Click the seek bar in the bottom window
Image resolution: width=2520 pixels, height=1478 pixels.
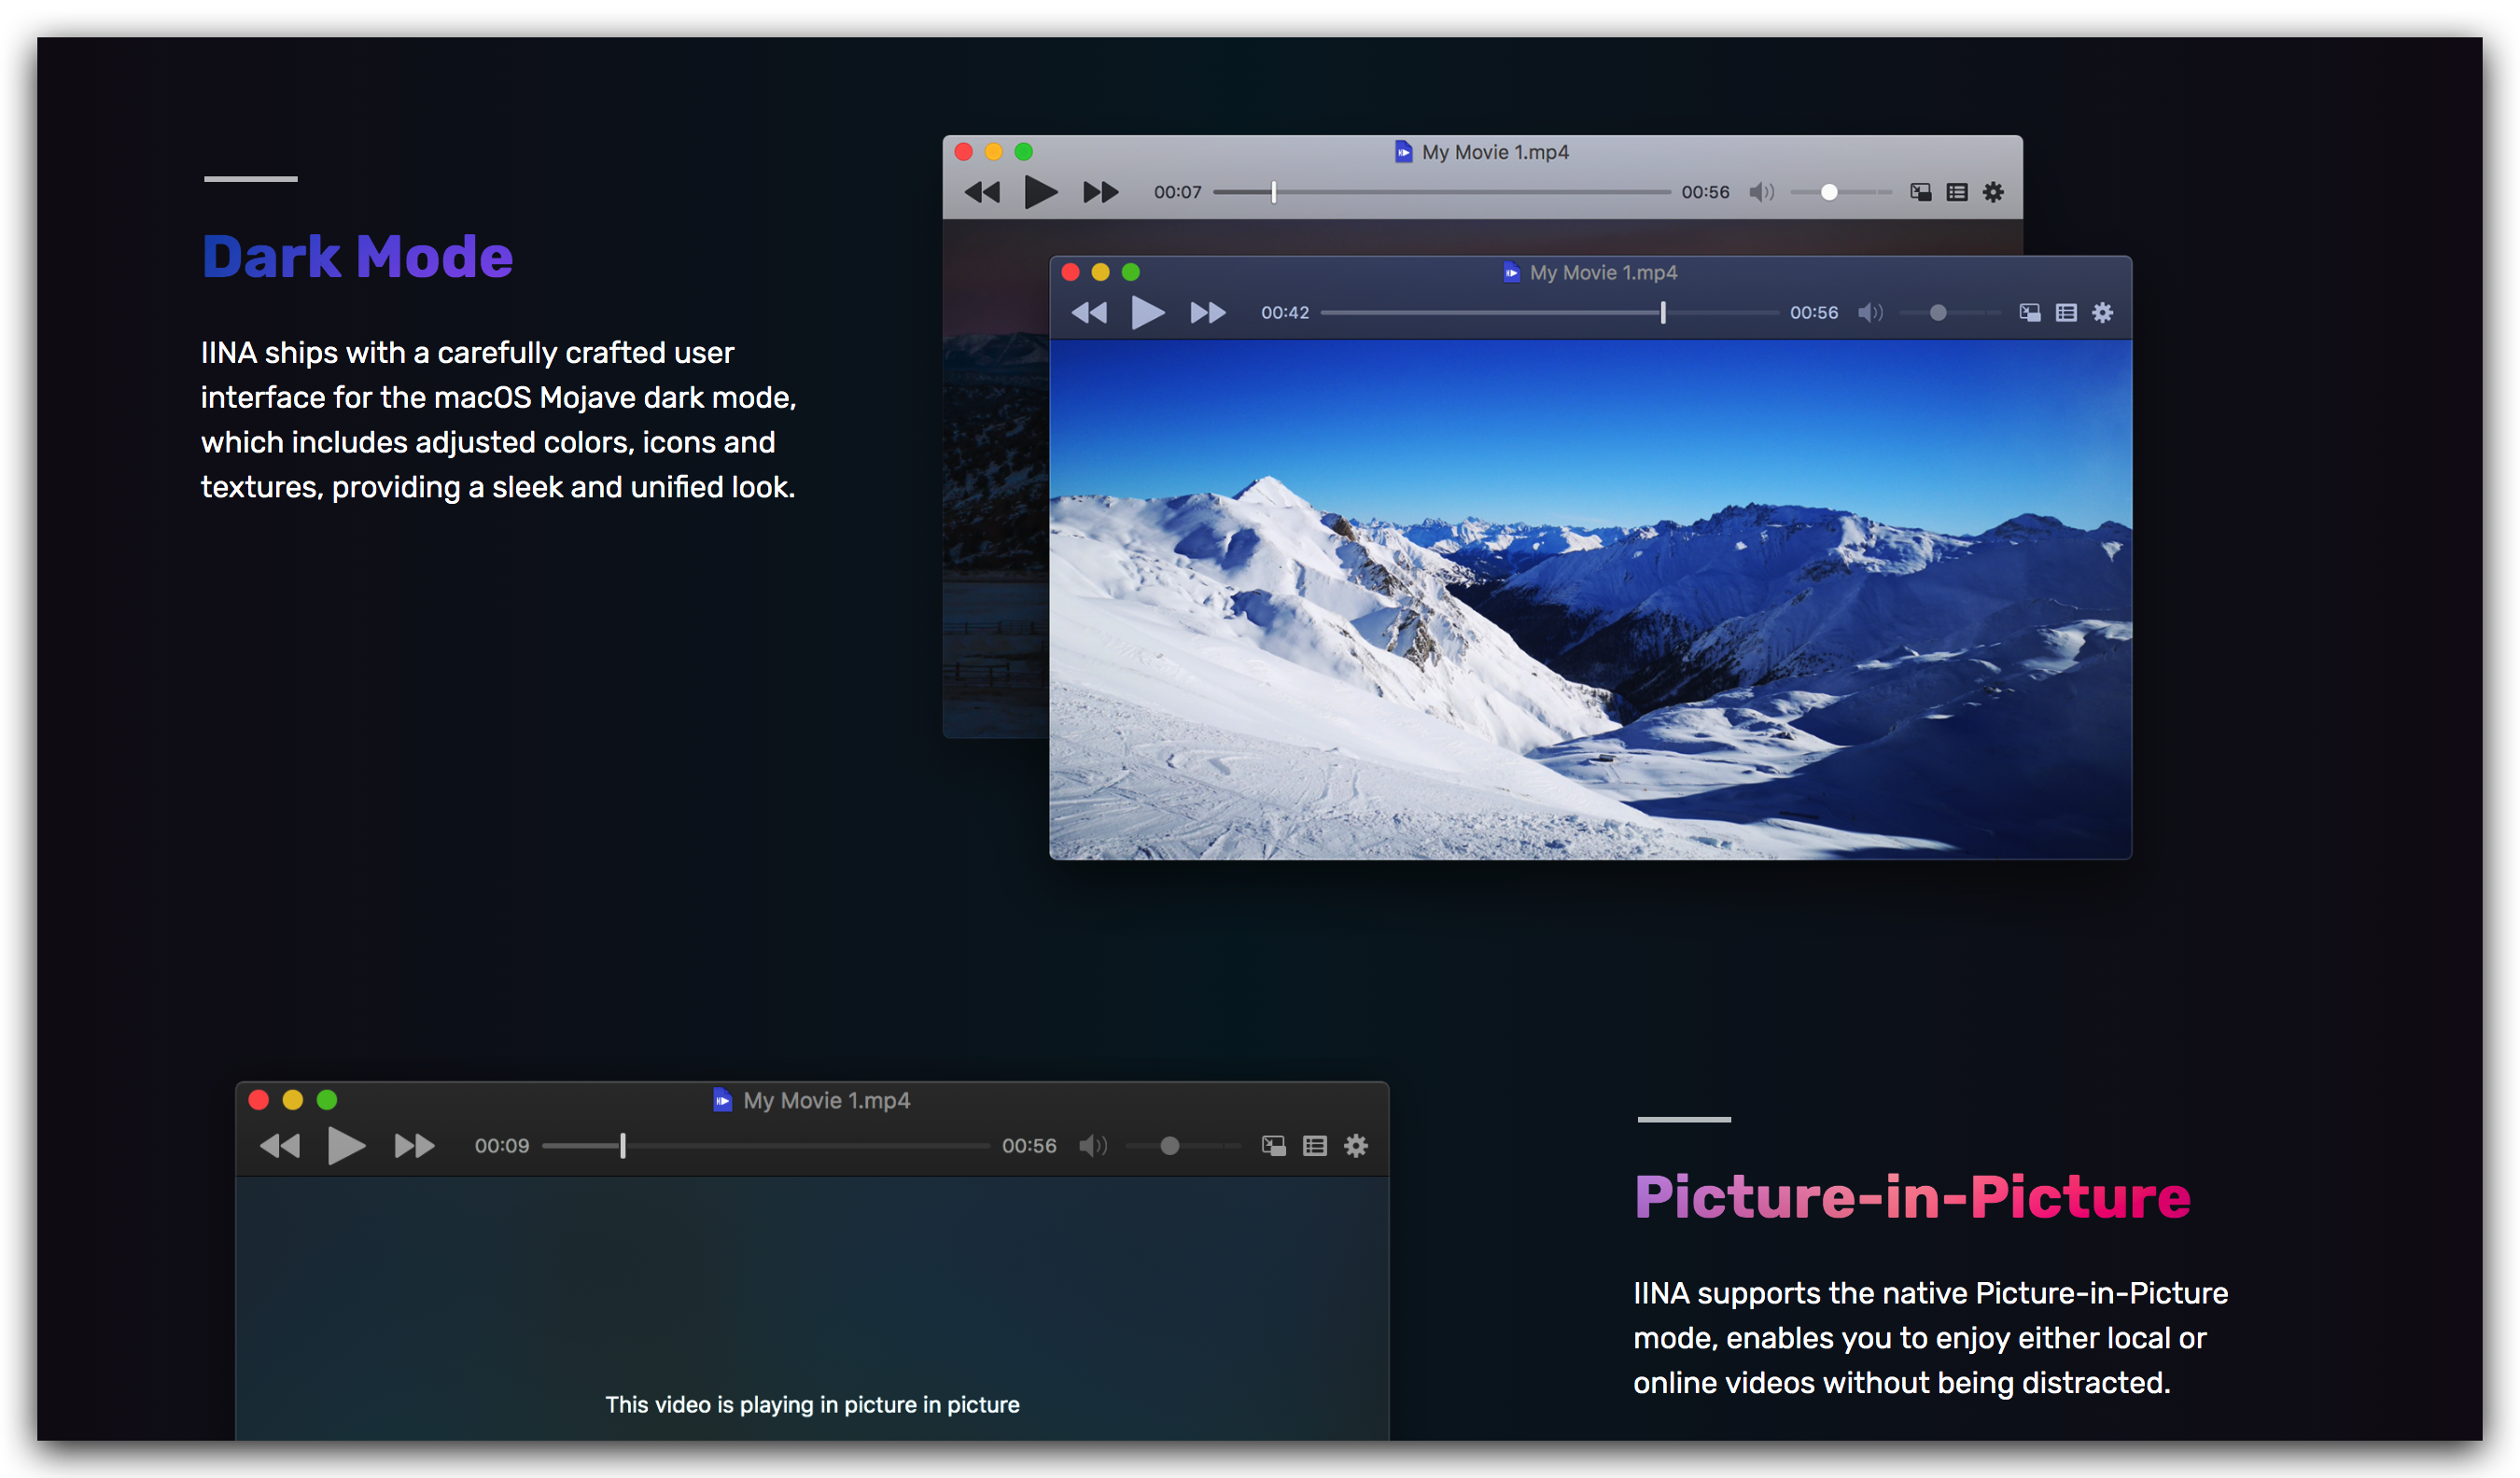click(x=766, y=1146)
